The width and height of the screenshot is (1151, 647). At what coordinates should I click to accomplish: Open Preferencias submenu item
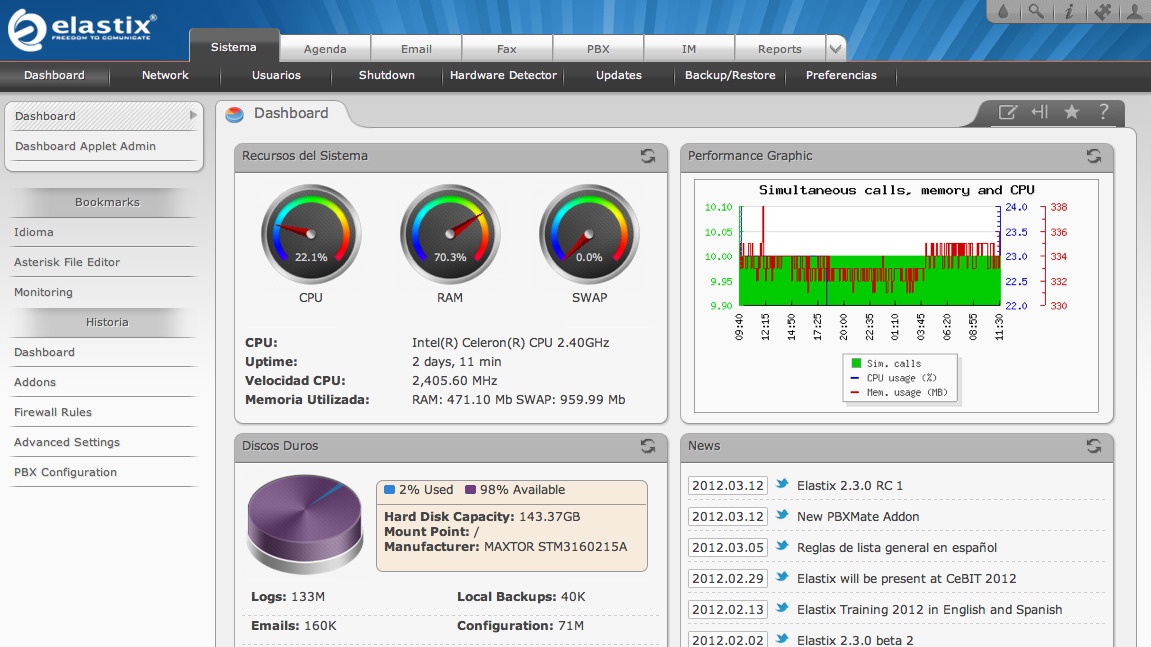point(841,75)
